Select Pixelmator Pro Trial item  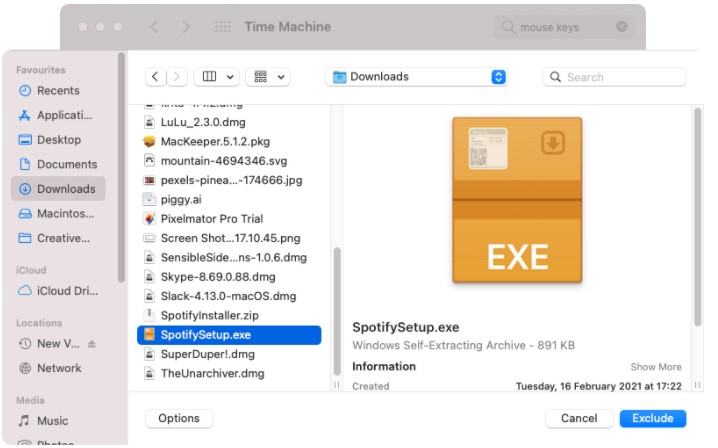(x=229, y=219)
